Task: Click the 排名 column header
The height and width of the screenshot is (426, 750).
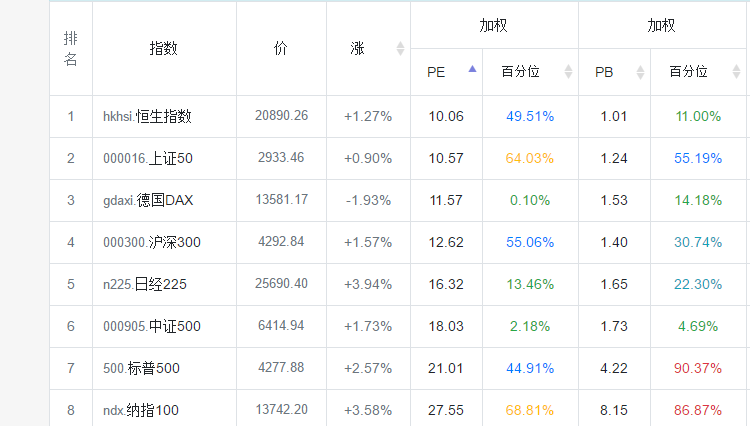Action: click(70, 48)
